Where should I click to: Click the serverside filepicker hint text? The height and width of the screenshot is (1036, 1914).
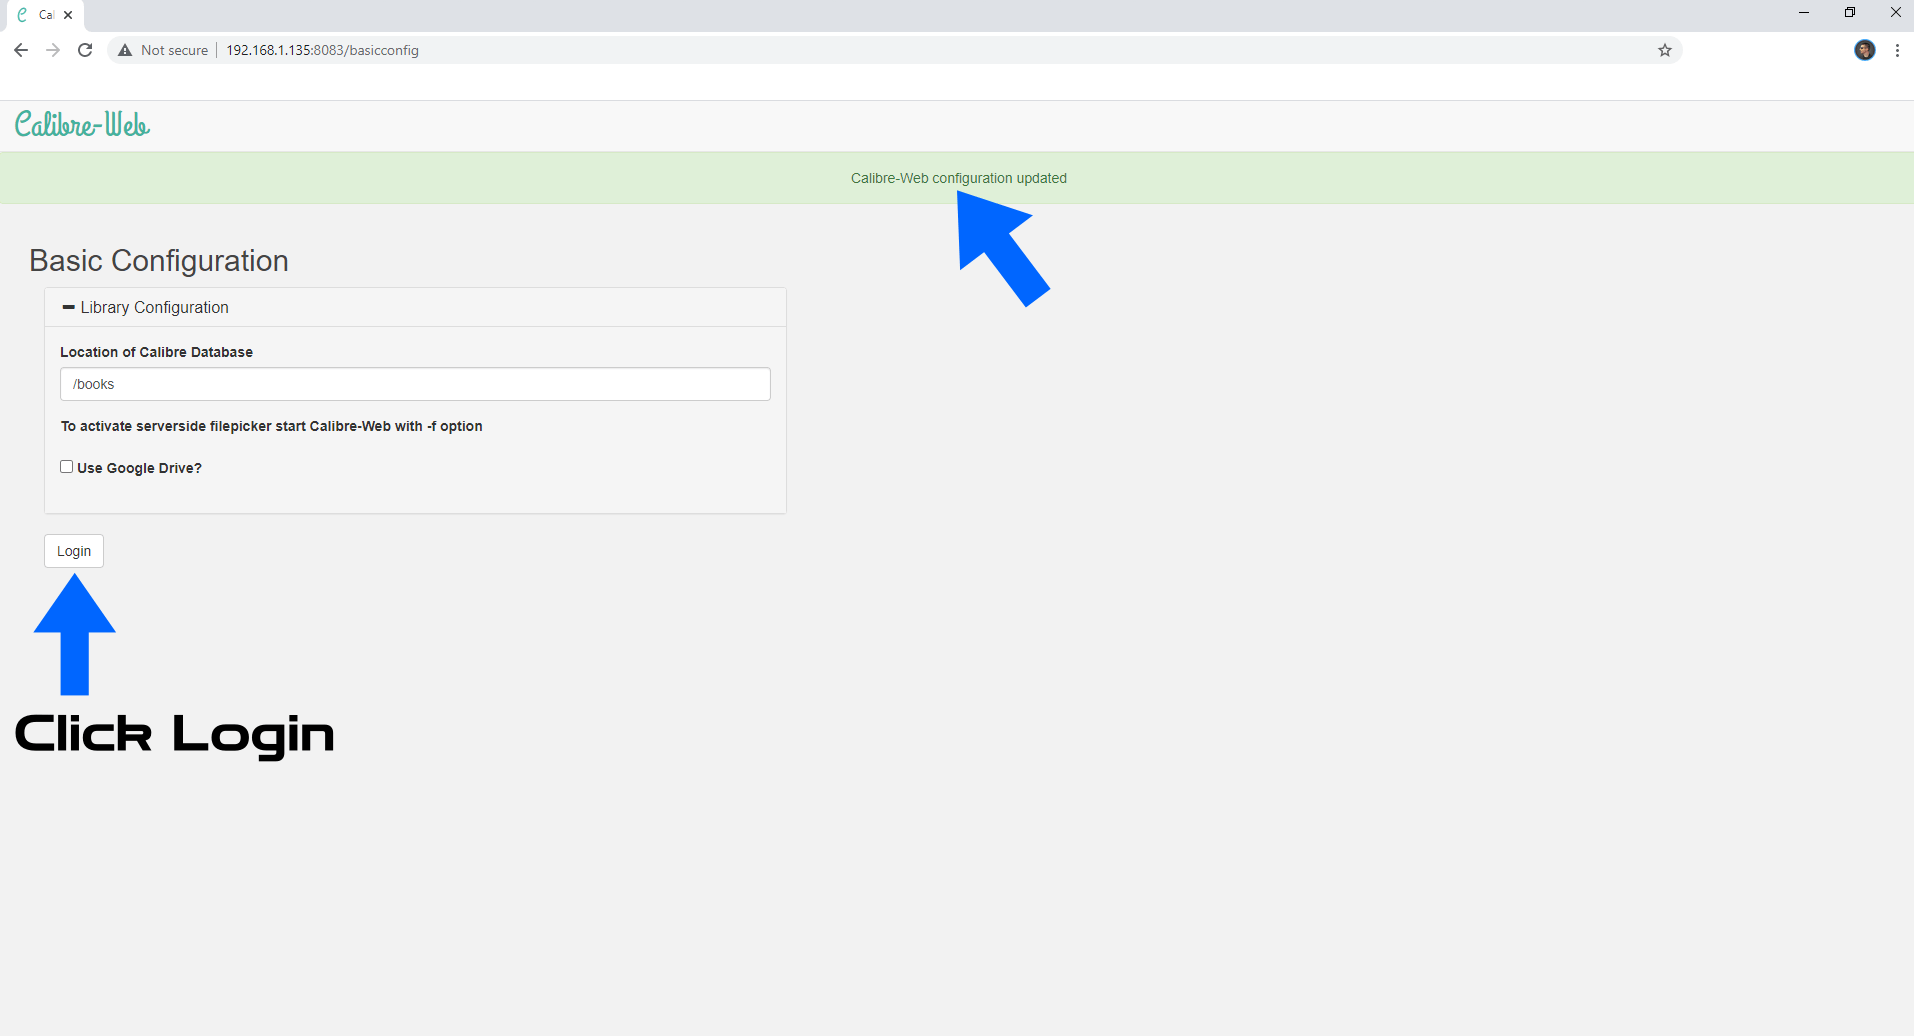click(271, 426)
